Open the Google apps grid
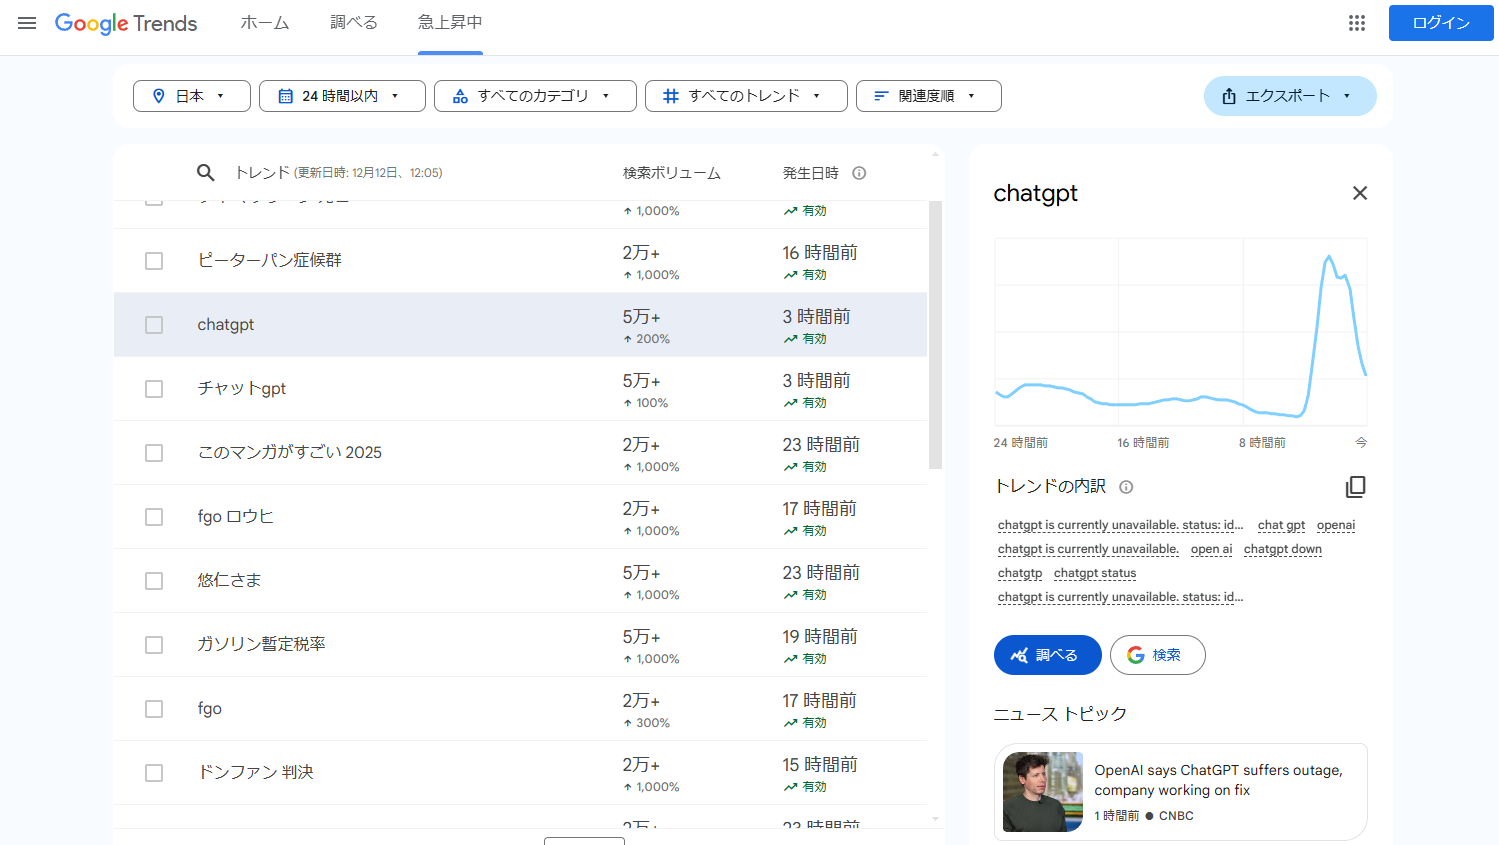 pos(1357,22)
